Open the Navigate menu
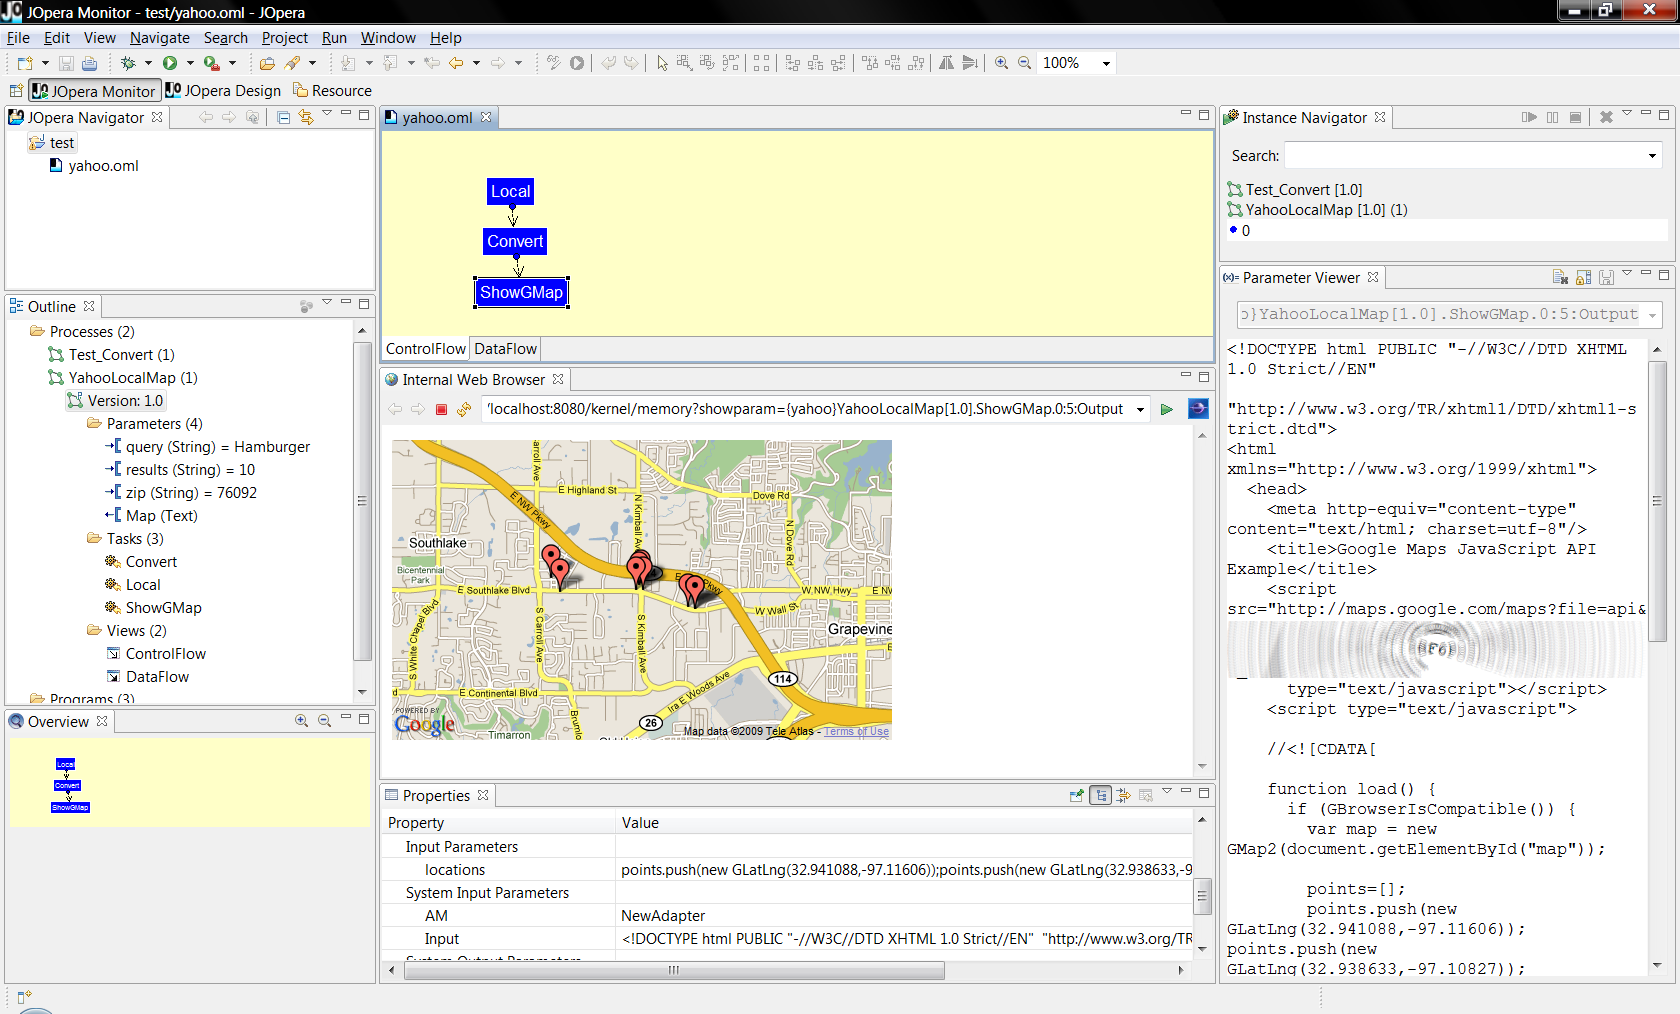 [x=159, y=38]
